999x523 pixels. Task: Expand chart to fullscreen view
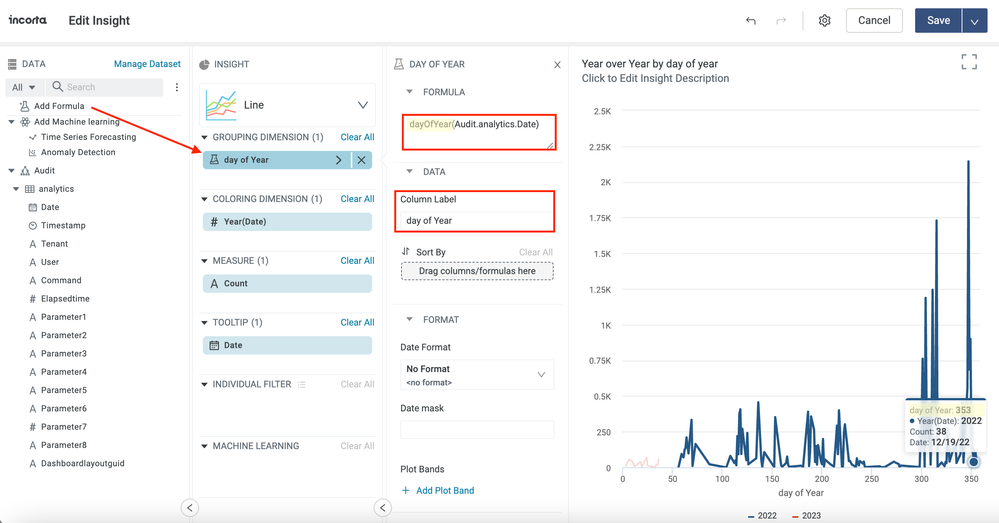[x=968, y=63]
